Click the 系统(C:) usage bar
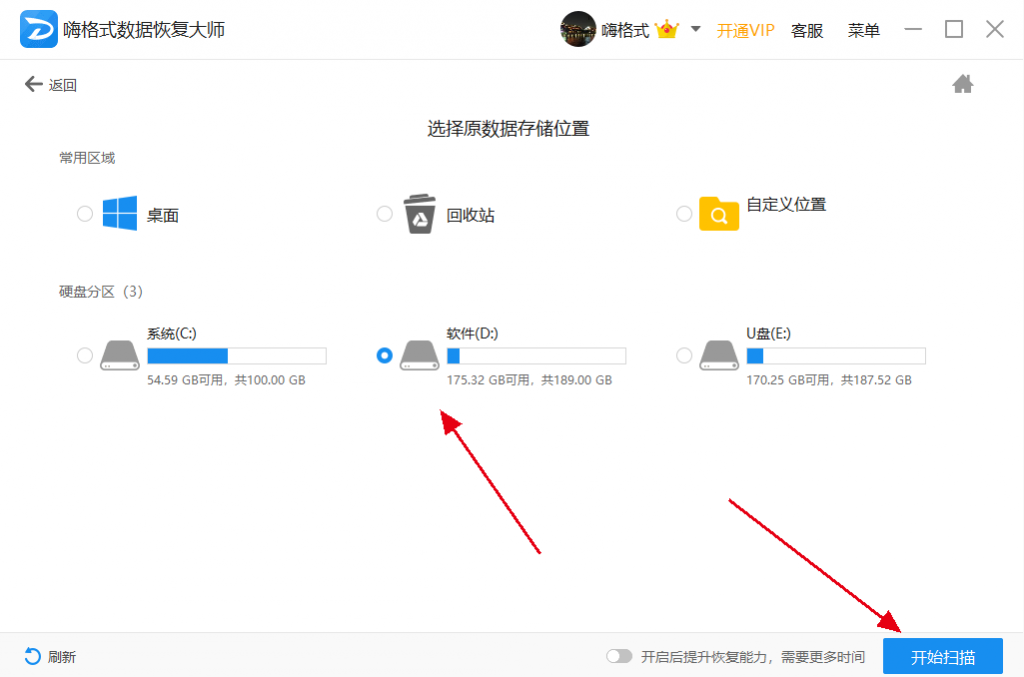1024x677 pixels. point(236,356)
